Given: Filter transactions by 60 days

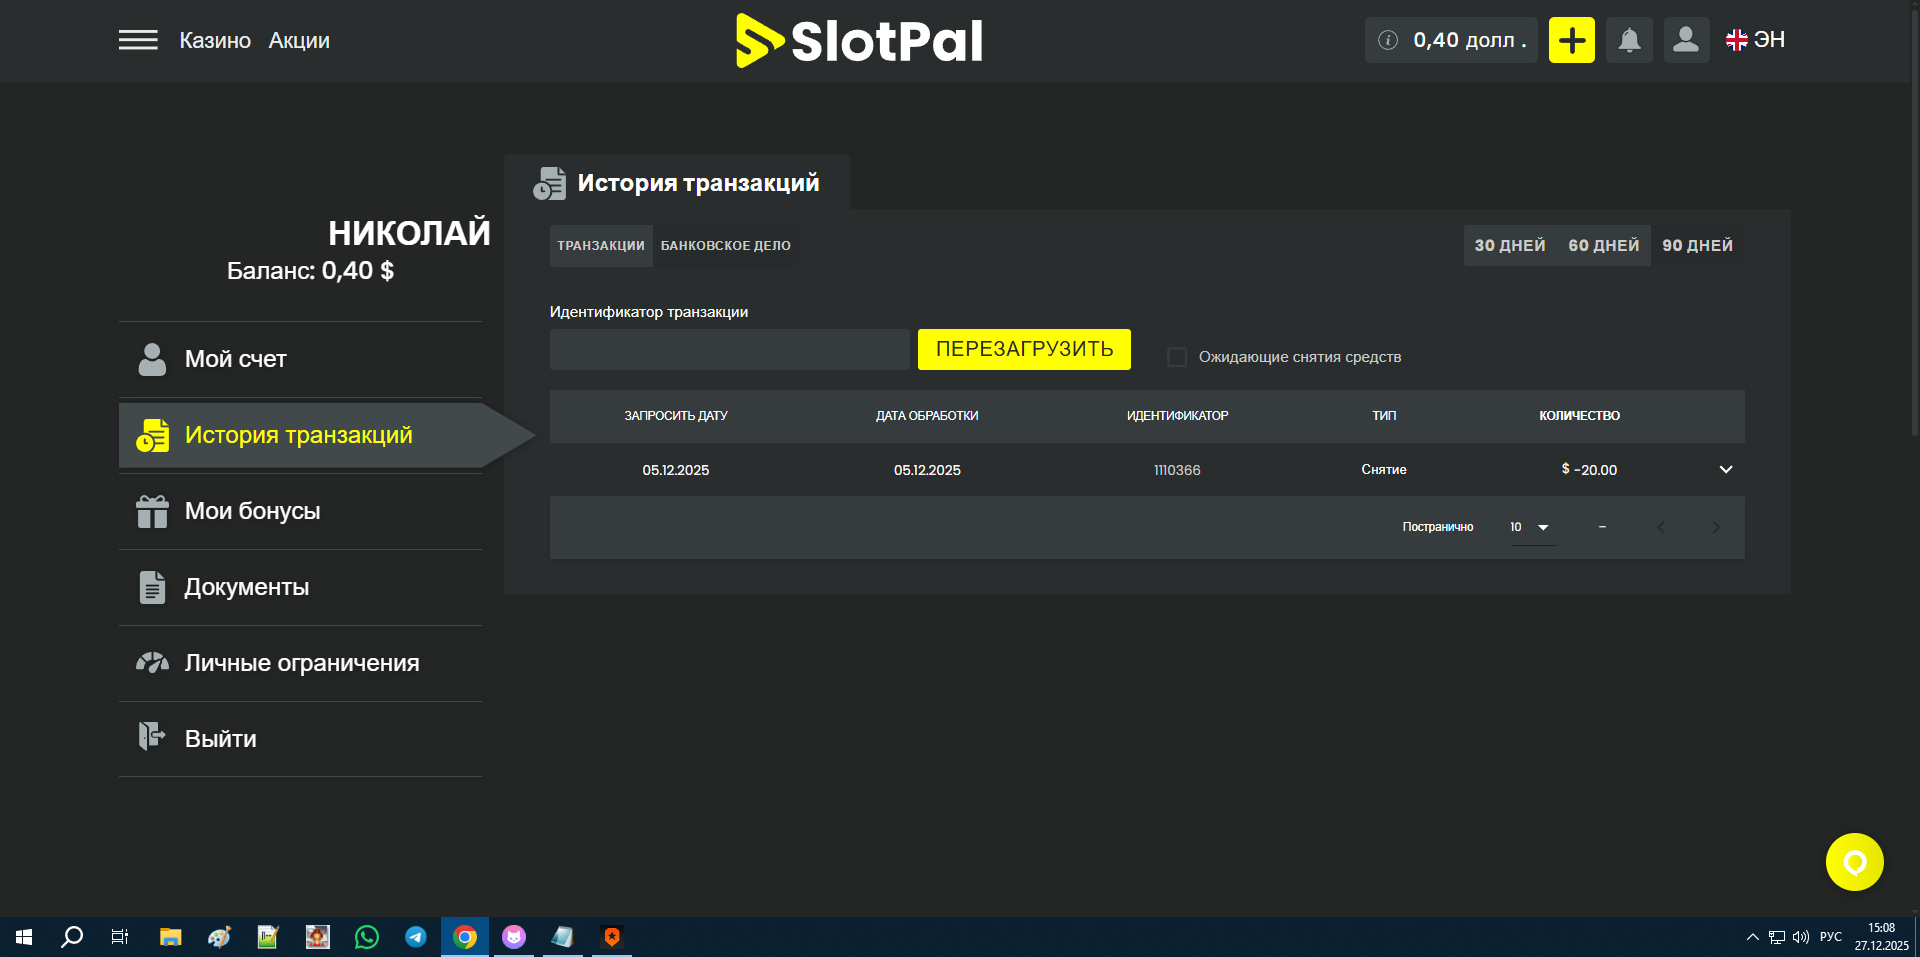Looking at the screenshot, I should coord(1603,246).
